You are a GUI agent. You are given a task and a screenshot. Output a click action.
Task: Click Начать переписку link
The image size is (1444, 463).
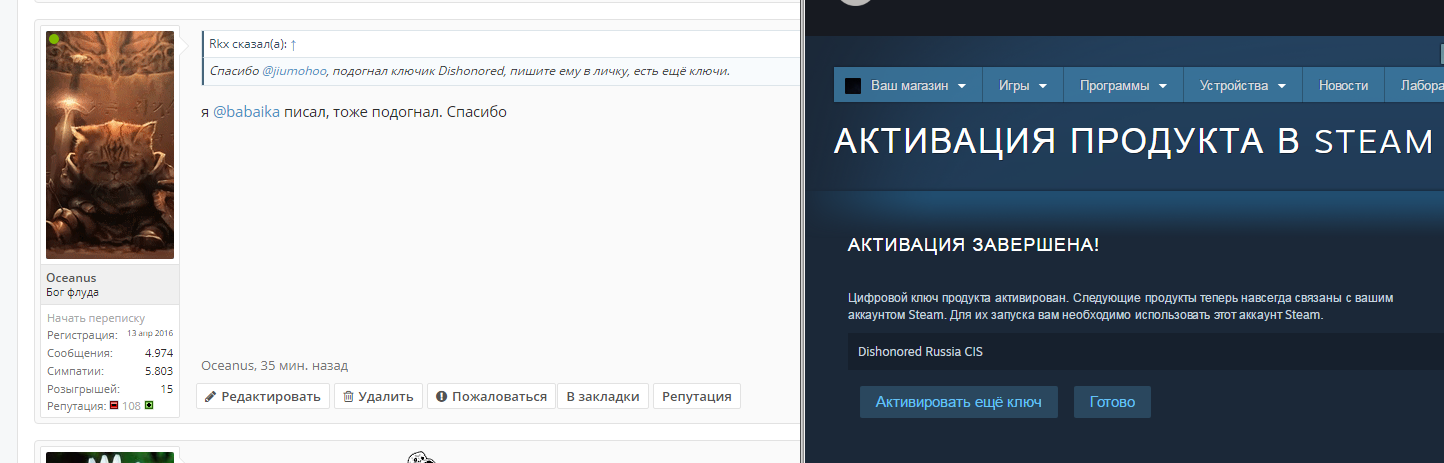[x=95, y=318]
